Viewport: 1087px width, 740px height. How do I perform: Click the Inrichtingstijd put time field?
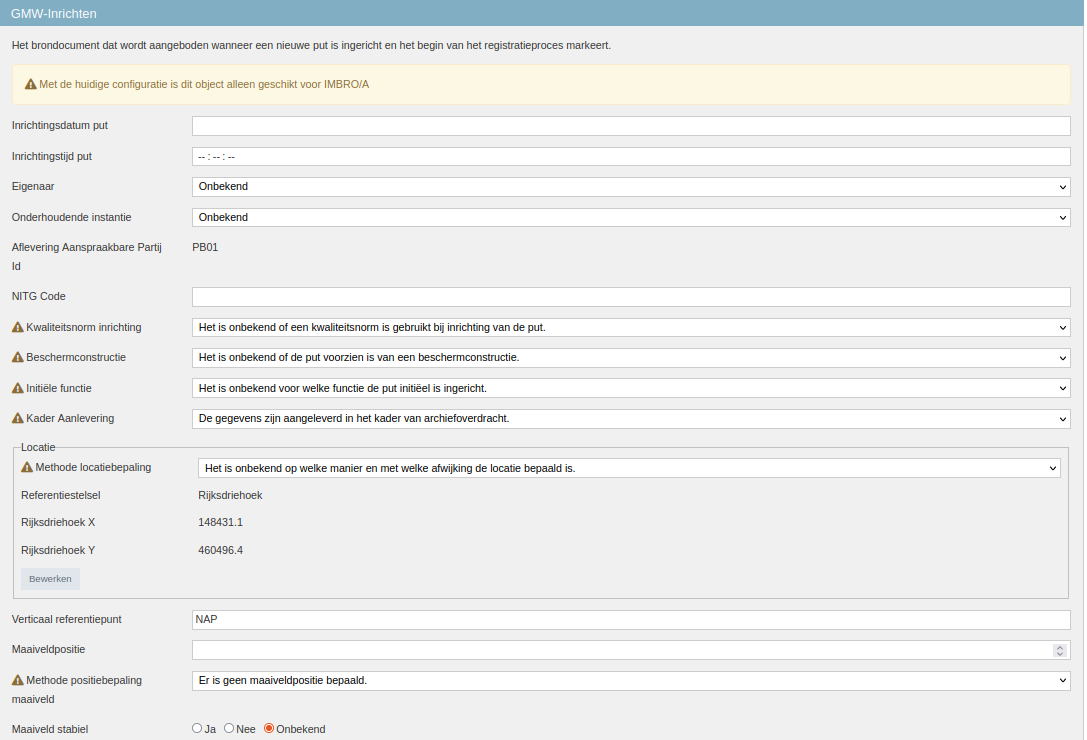(630, 157)
